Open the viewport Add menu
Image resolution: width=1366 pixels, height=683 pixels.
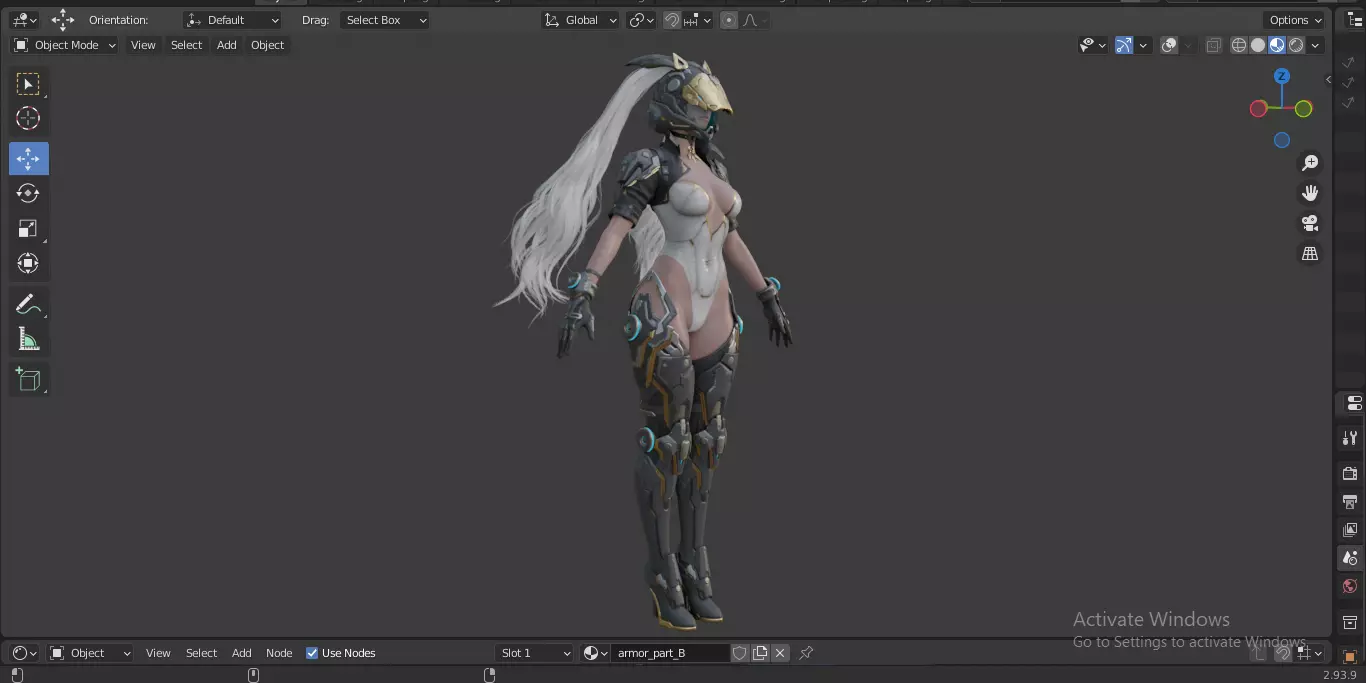227,45
